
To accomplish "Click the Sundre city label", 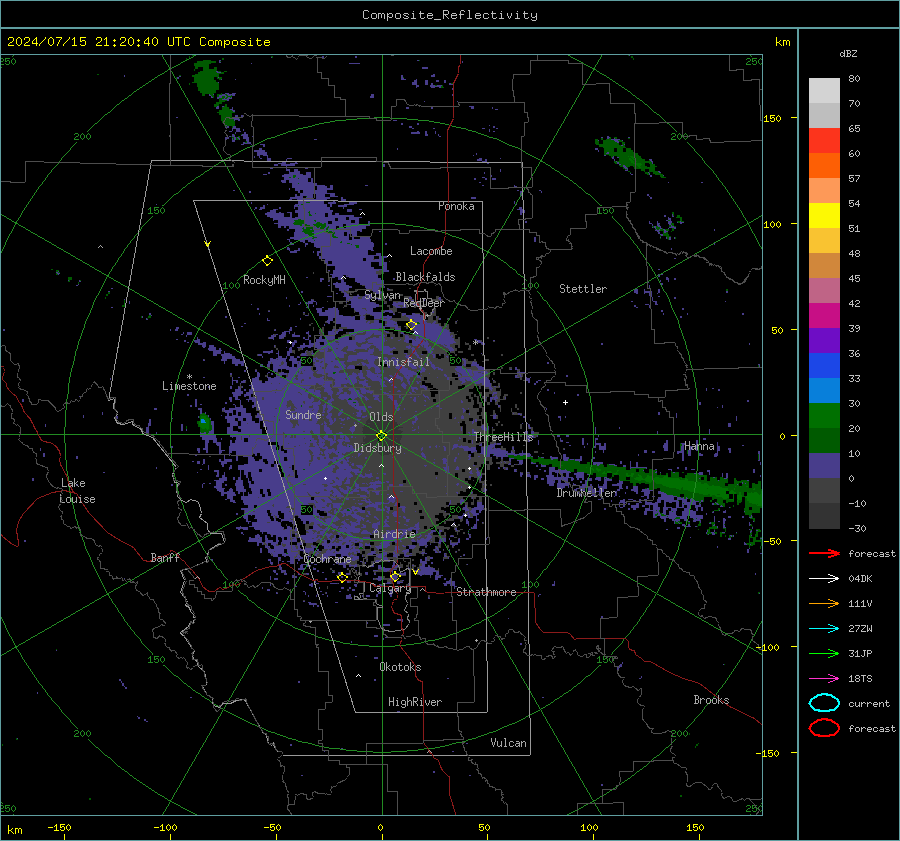I will (303, 414).
